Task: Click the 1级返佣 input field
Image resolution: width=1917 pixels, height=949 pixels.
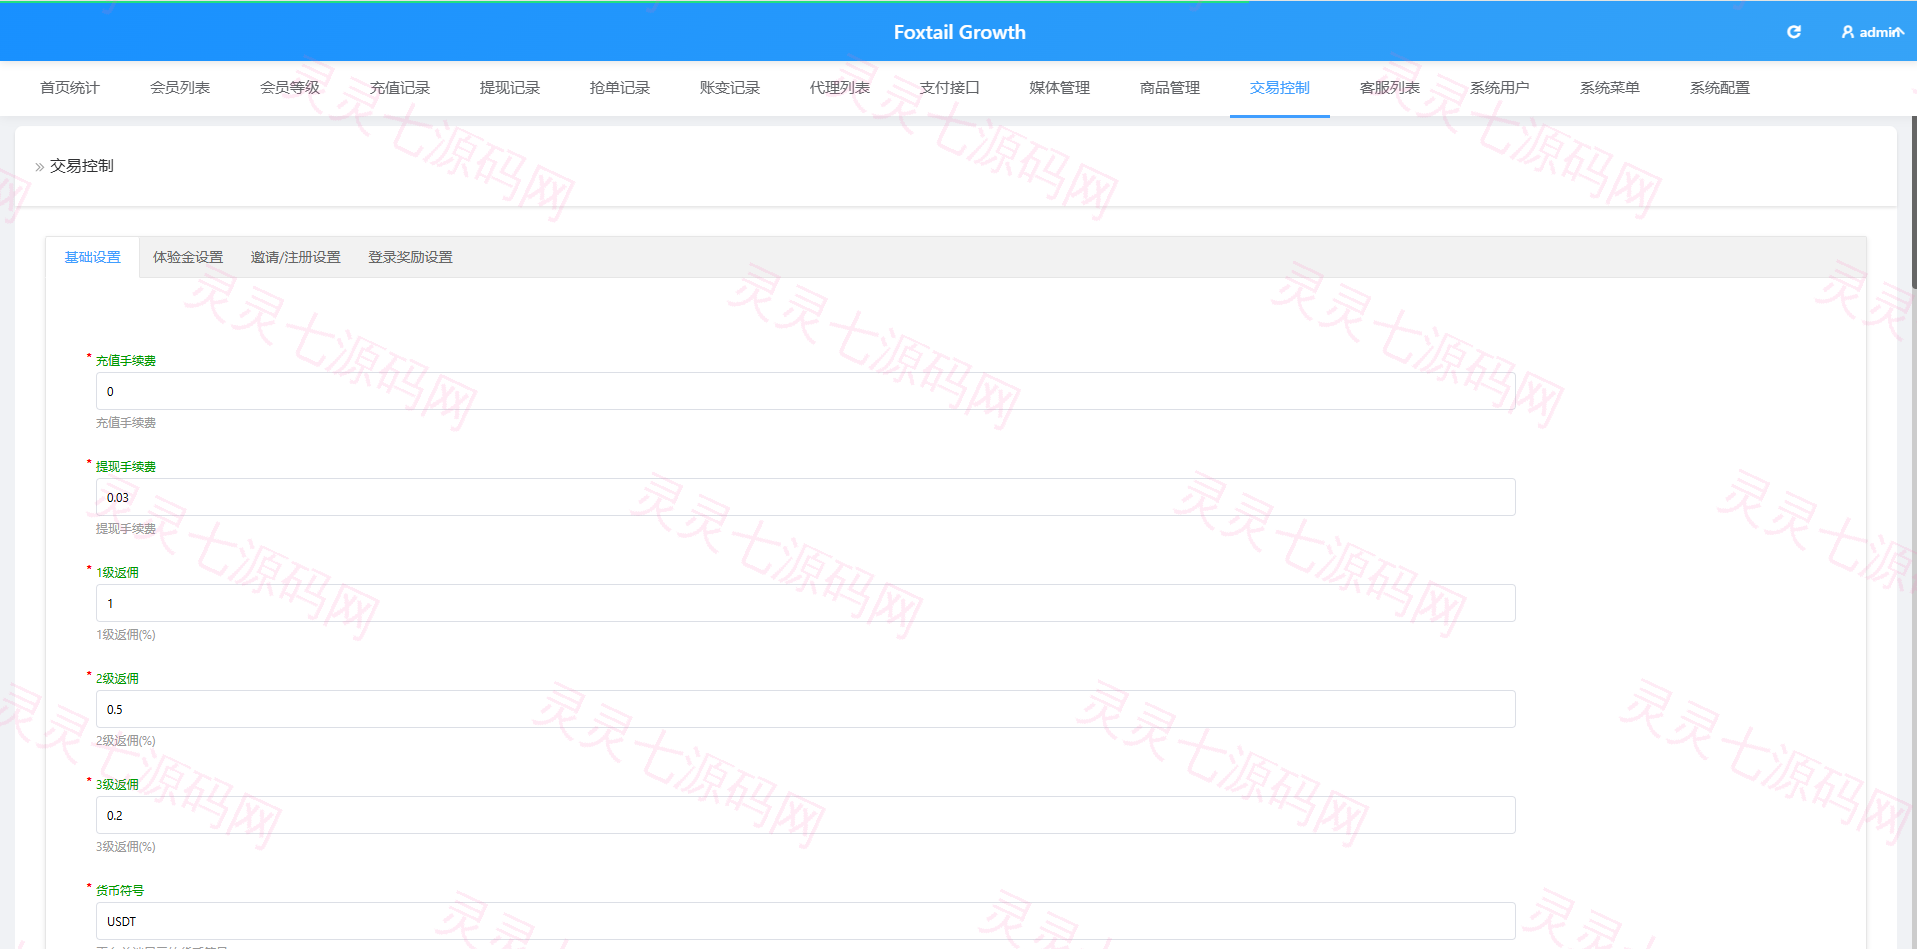Action: (806, 603)
